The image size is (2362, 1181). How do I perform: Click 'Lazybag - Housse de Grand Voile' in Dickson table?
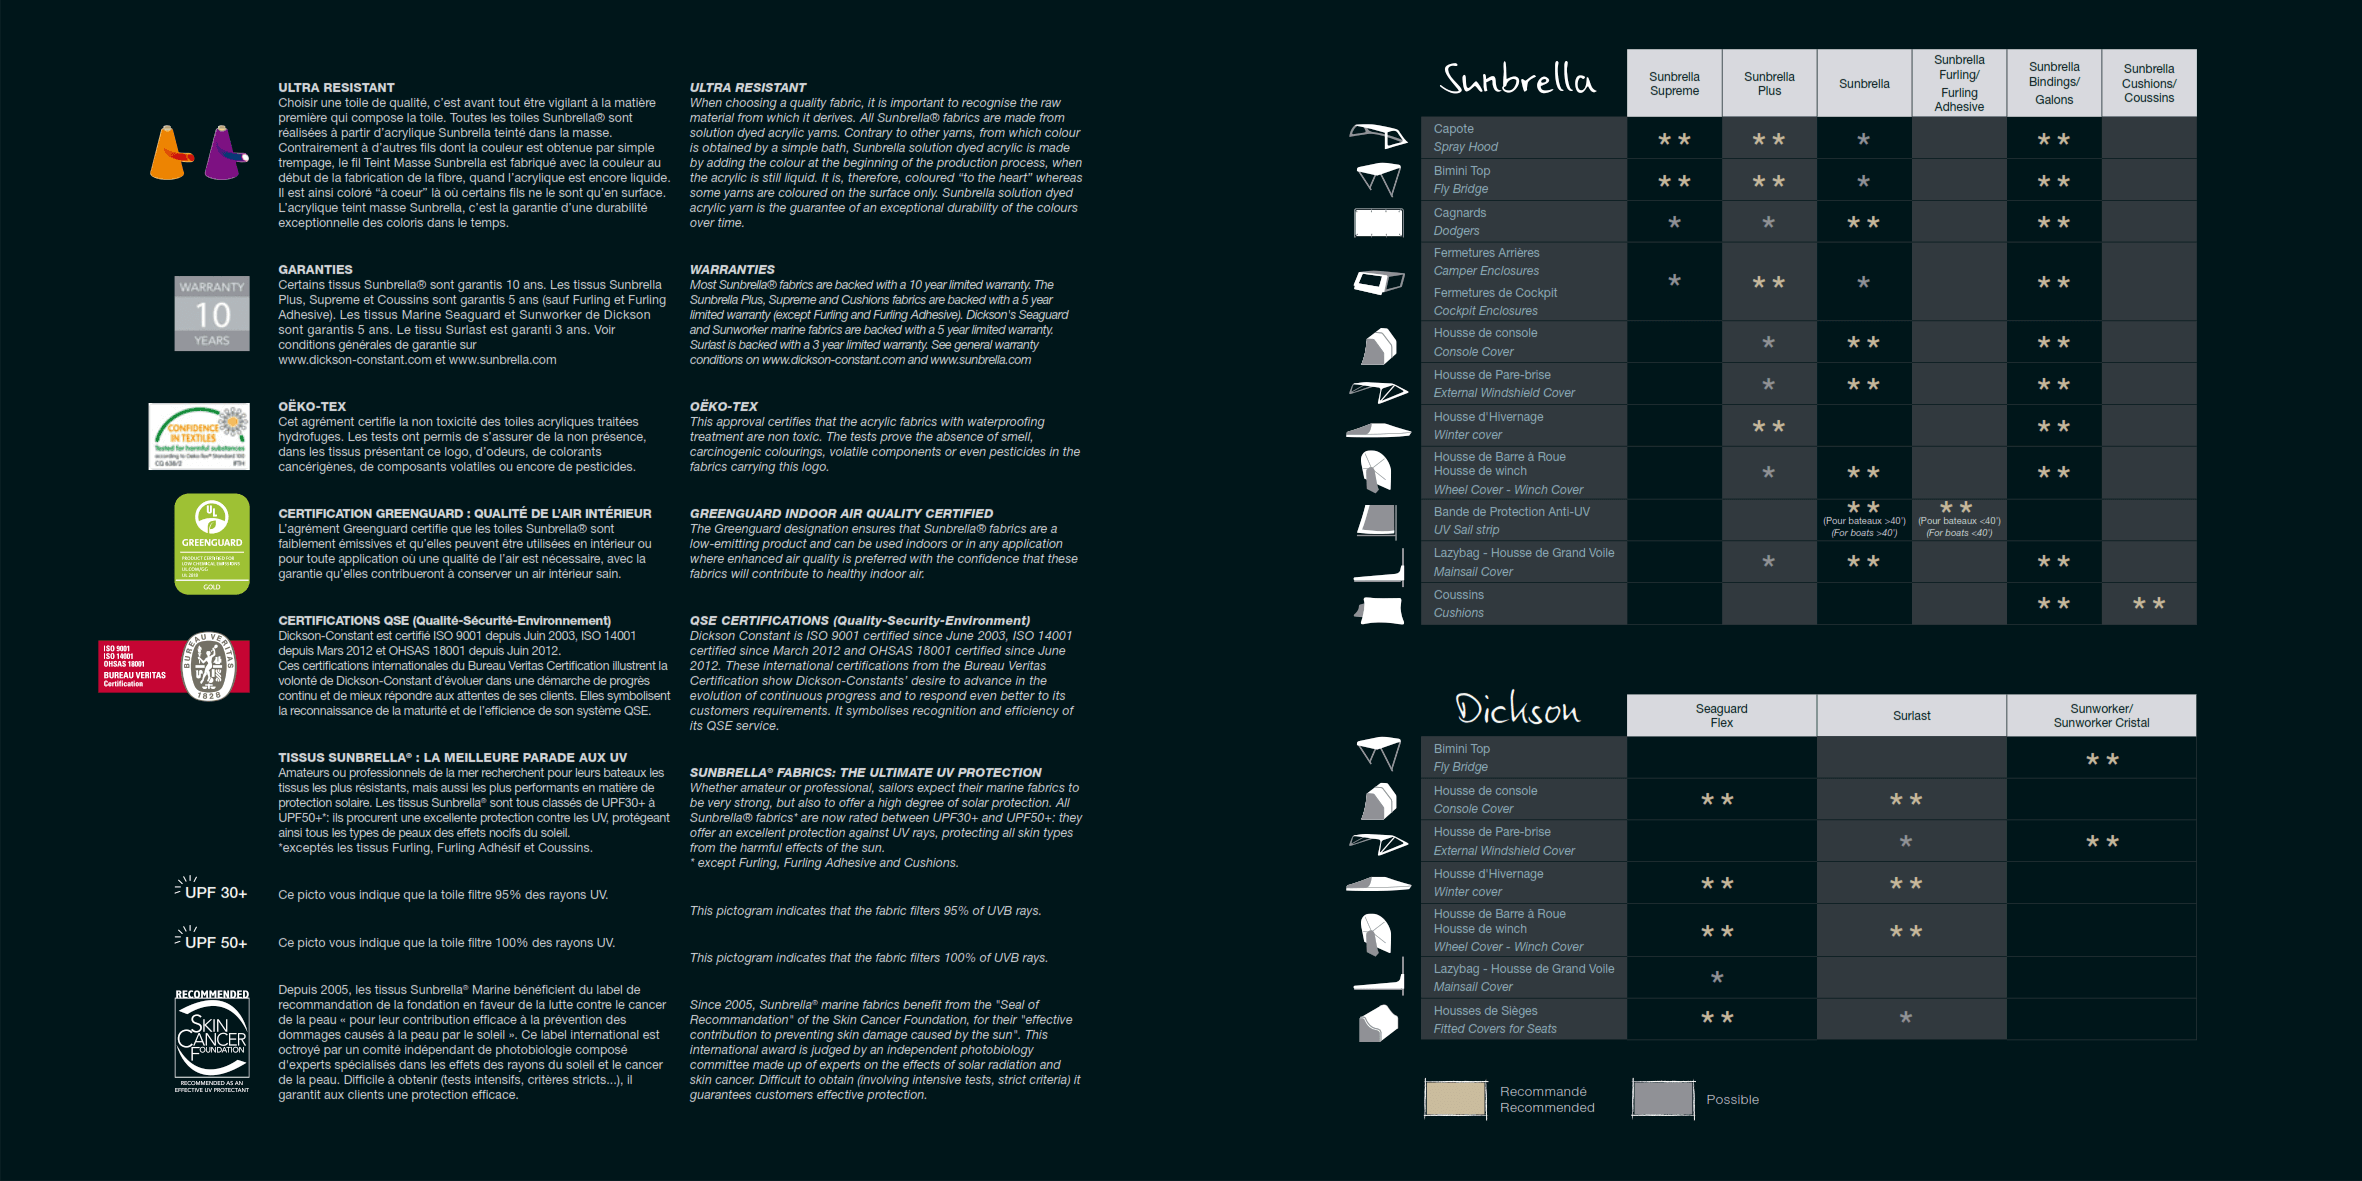[x=1524, y=969]
